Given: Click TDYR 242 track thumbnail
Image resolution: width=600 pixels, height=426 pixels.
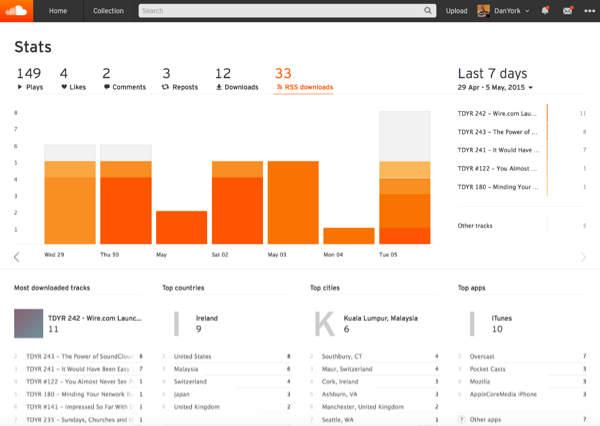Looking at the screenshot, I should point(28,322).
